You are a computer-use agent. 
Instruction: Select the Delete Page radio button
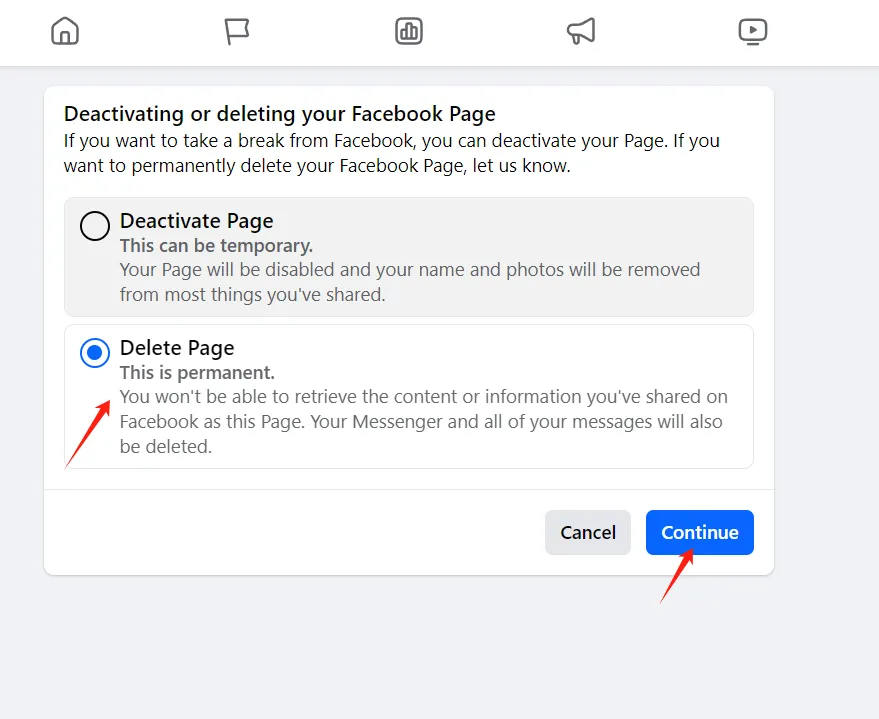[95, 352]
